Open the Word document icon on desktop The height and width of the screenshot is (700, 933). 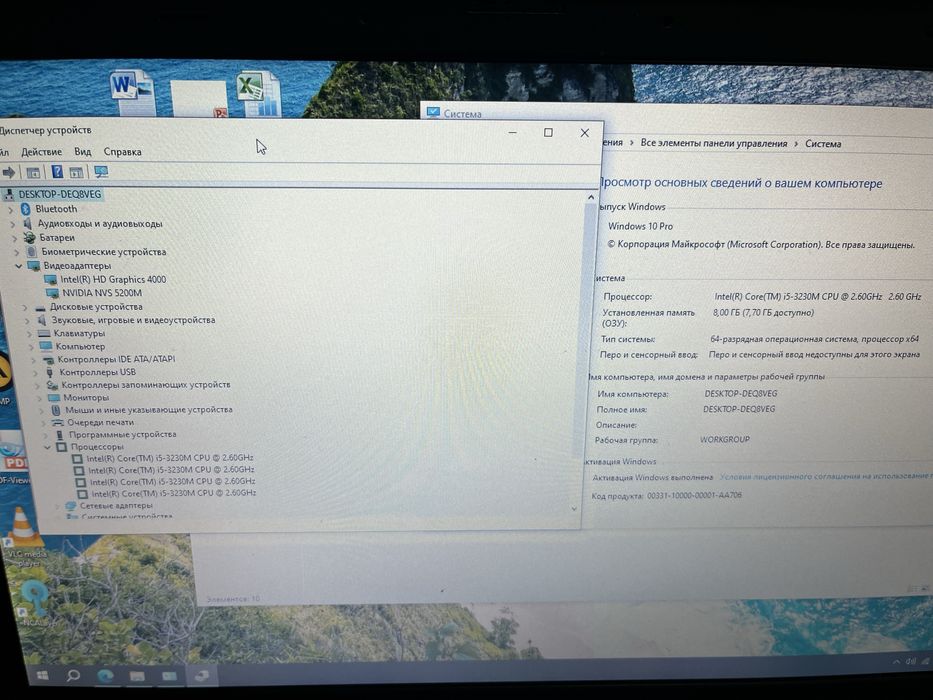[133, 92]
